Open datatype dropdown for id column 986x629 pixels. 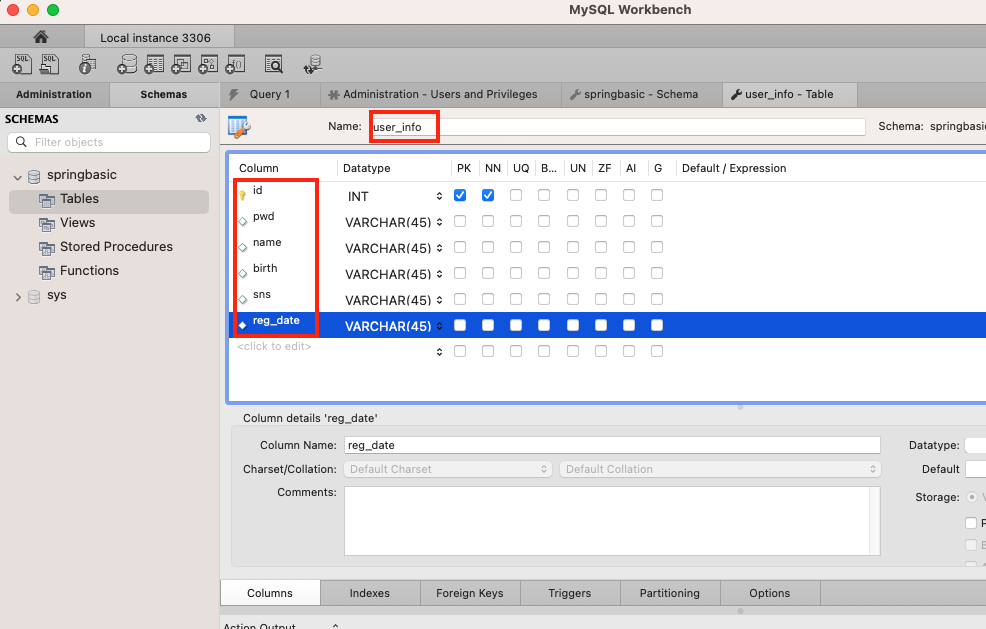click(x=439, y=196)
